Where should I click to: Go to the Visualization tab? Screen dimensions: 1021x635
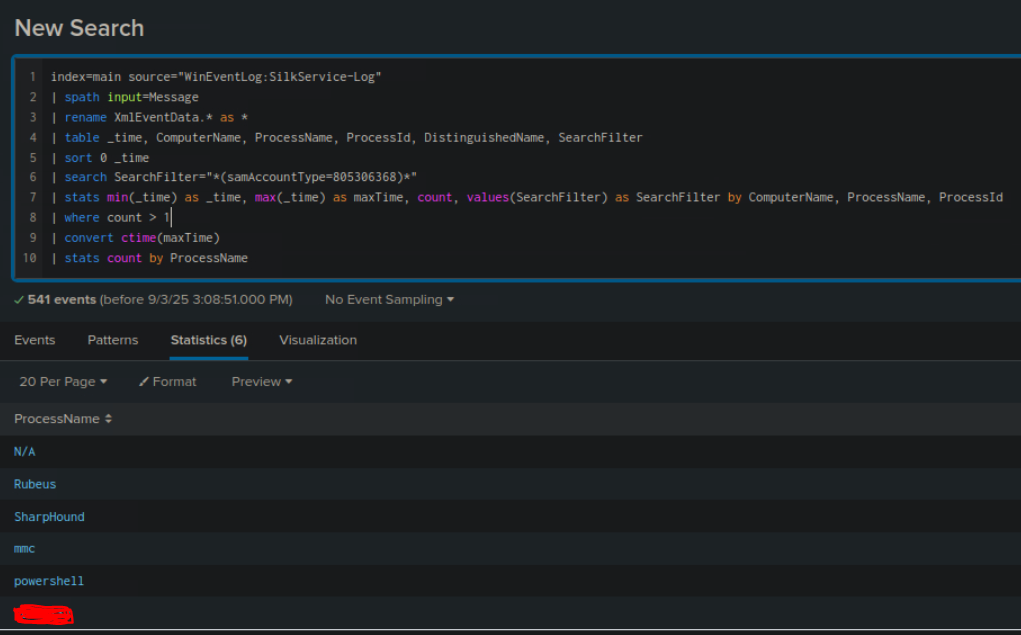318,340
